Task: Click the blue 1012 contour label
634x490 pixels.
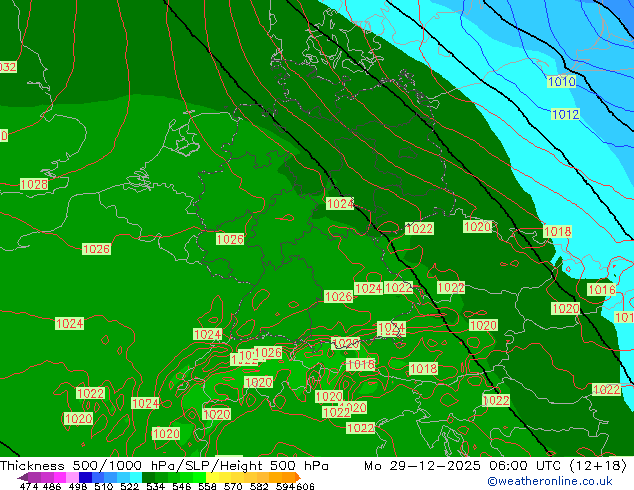Action: (566, 114)
